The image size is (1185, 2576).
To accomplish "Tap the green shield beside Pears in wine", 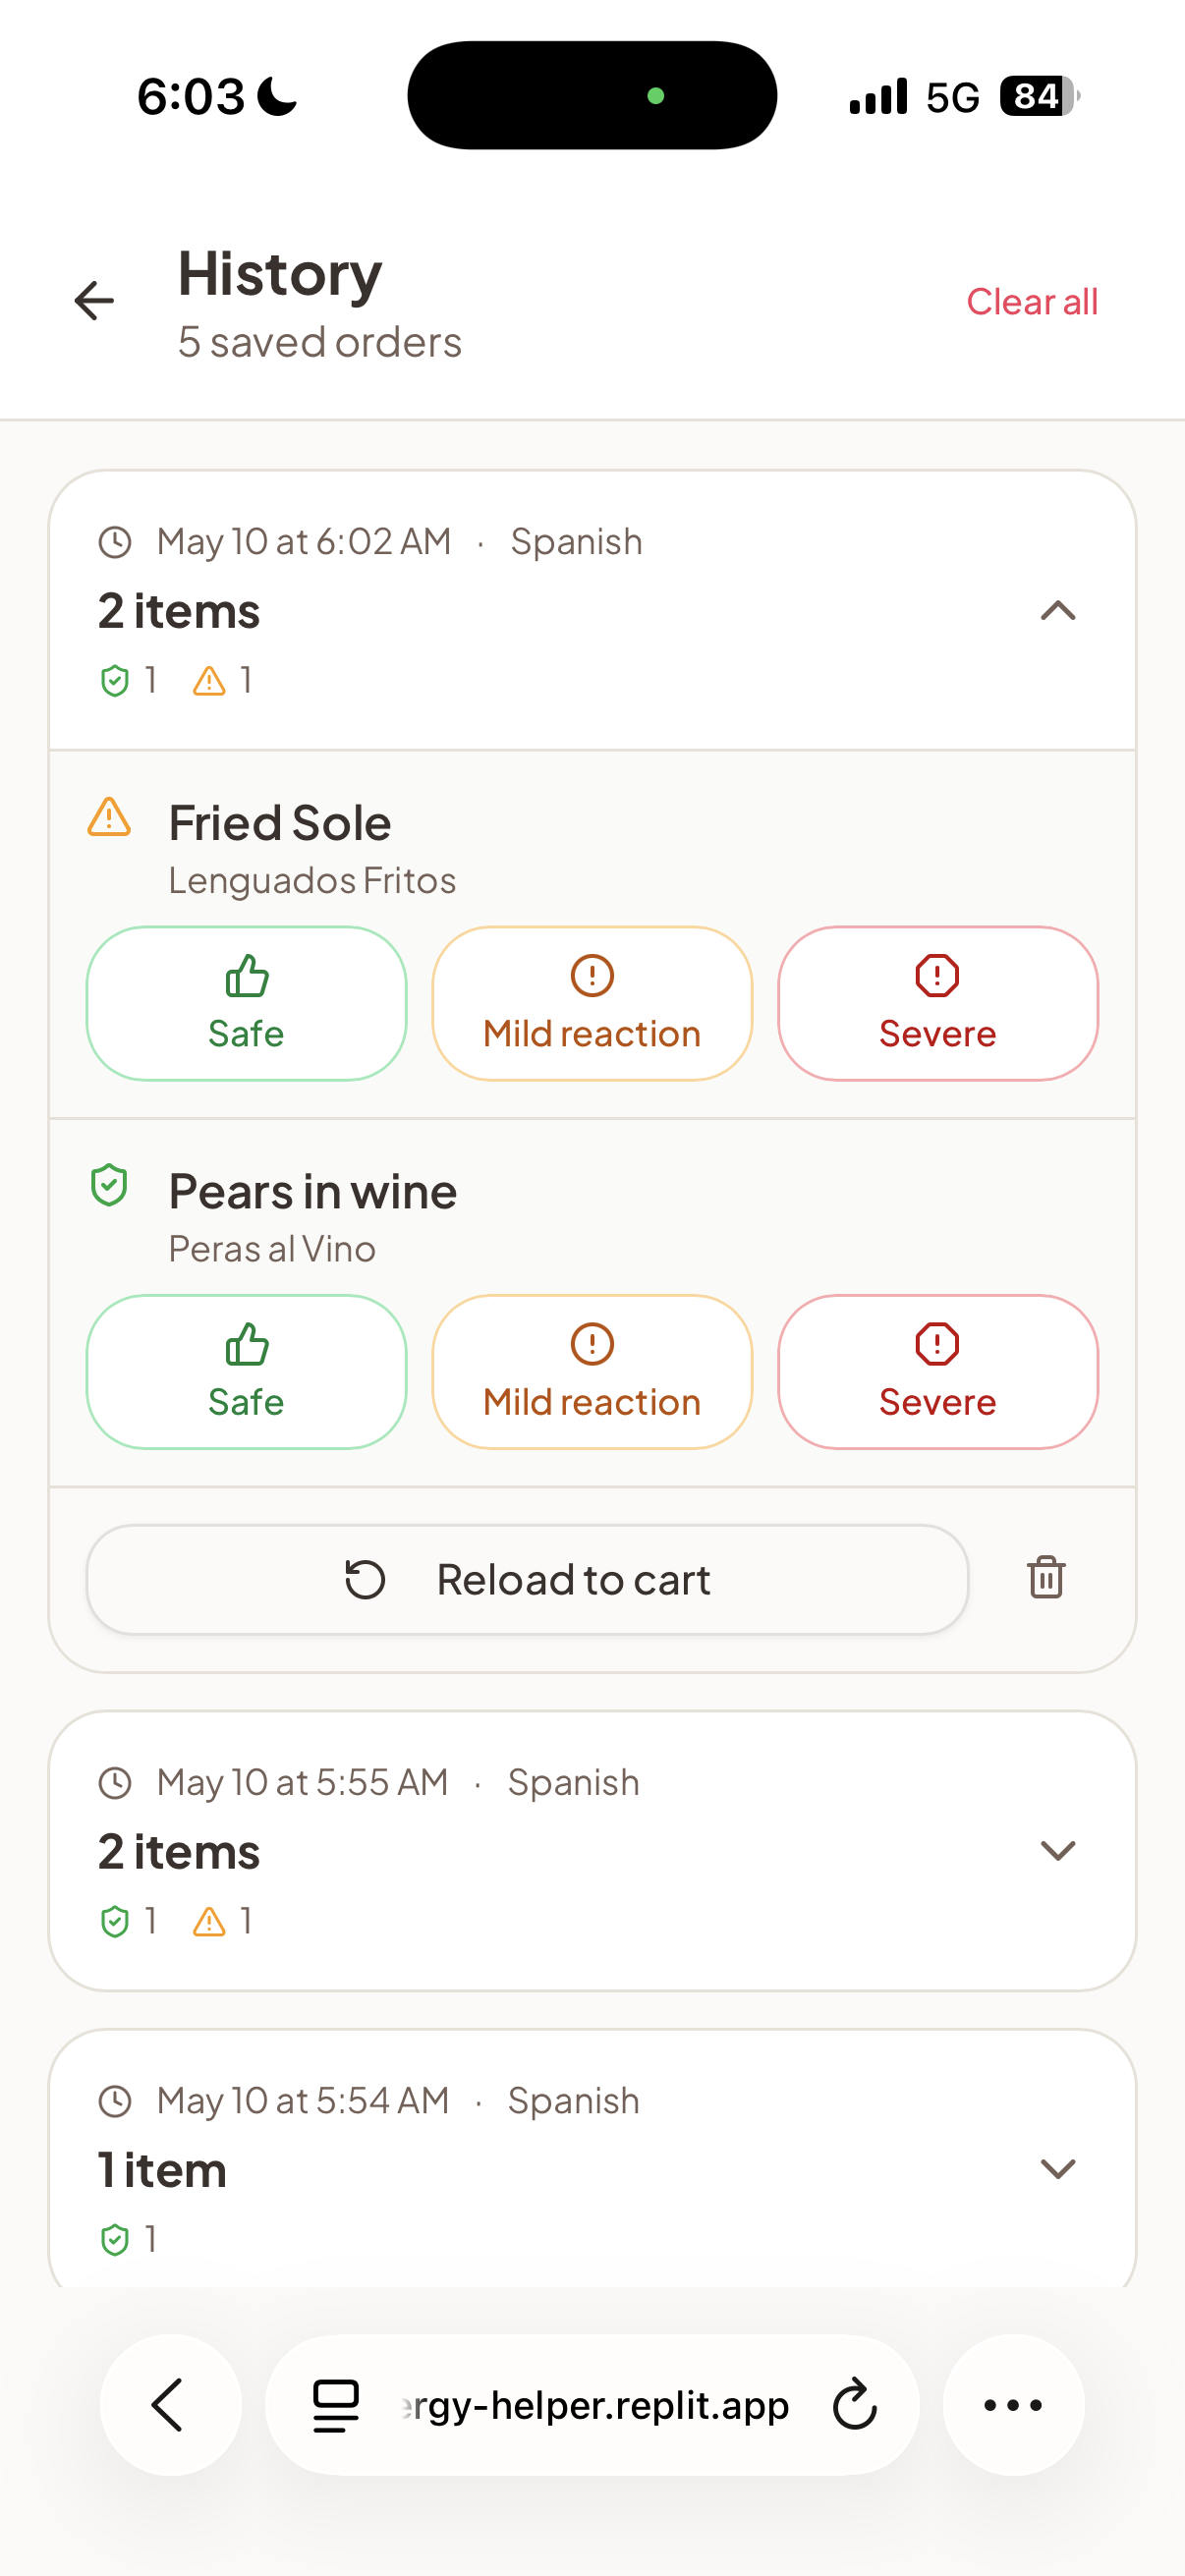I will coord(109,1186).
